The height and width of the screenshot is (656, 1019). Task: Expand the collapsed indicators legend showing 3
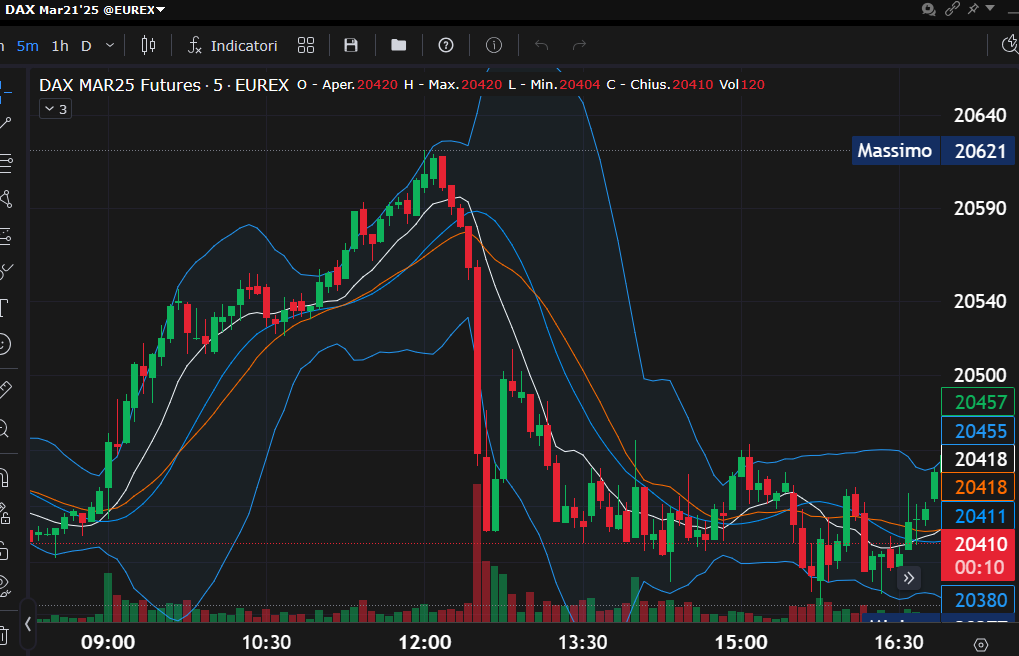55,109
